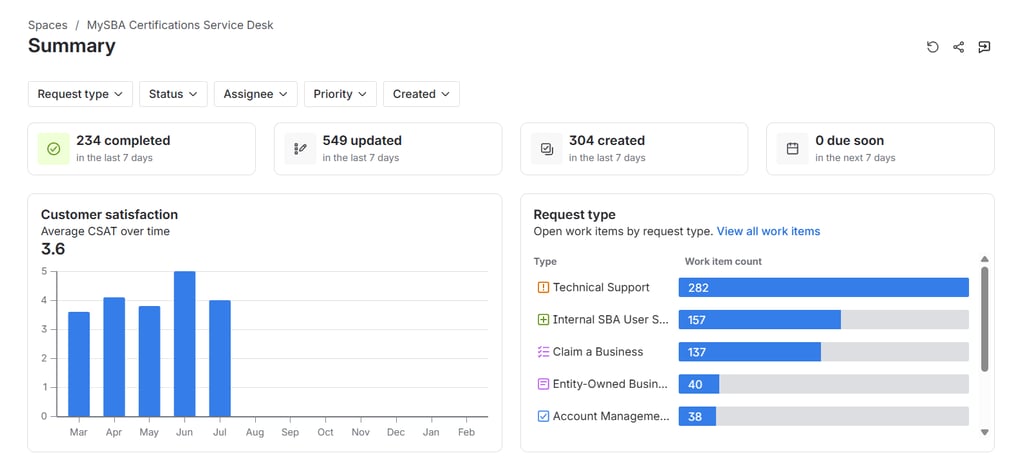Go to Spaces in the breadcrumb
The height and width of the screenshot is (460, 1024).
[x=48, y=25]
